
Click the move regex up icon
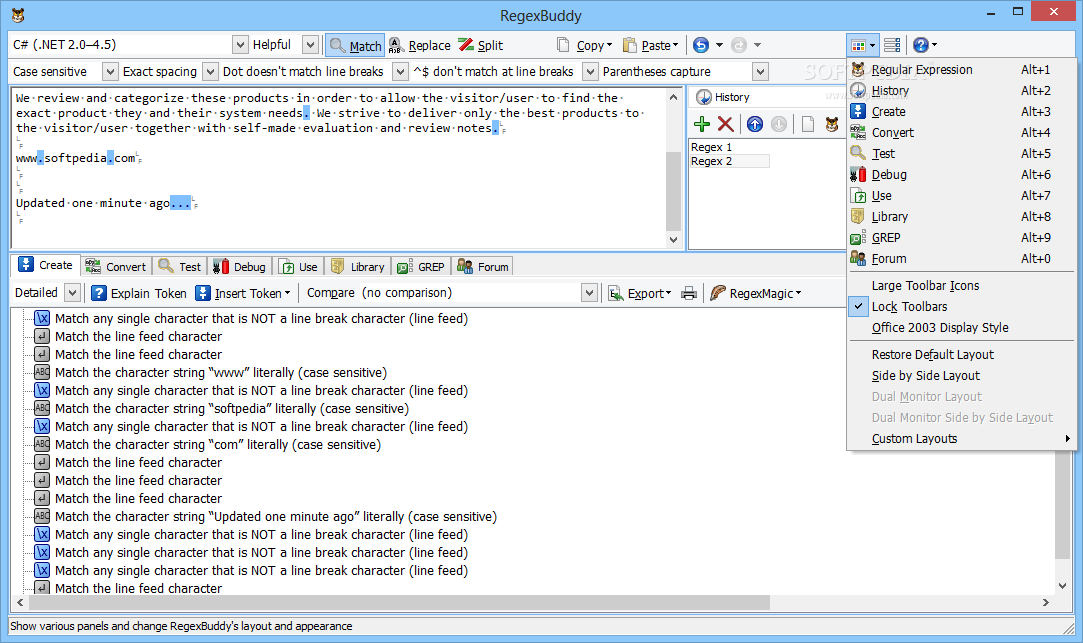coord(755,124)
